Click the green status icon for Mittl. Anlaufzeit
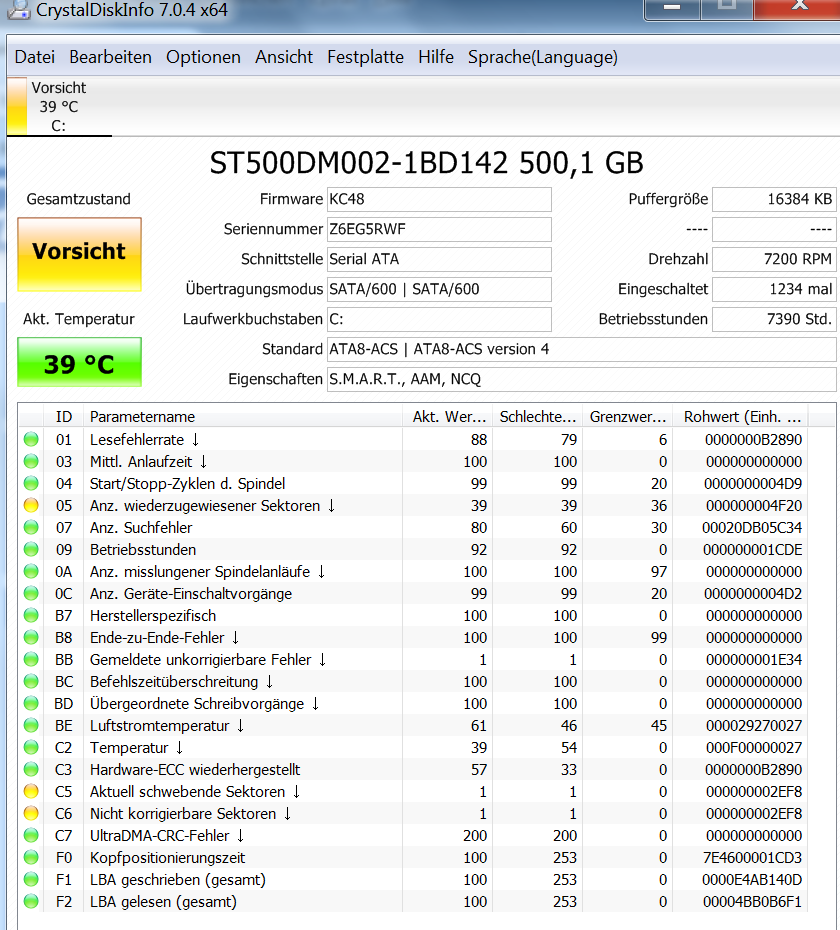Image resolution: width=840 pixels, height=930 pixels. tap(31, 461)
